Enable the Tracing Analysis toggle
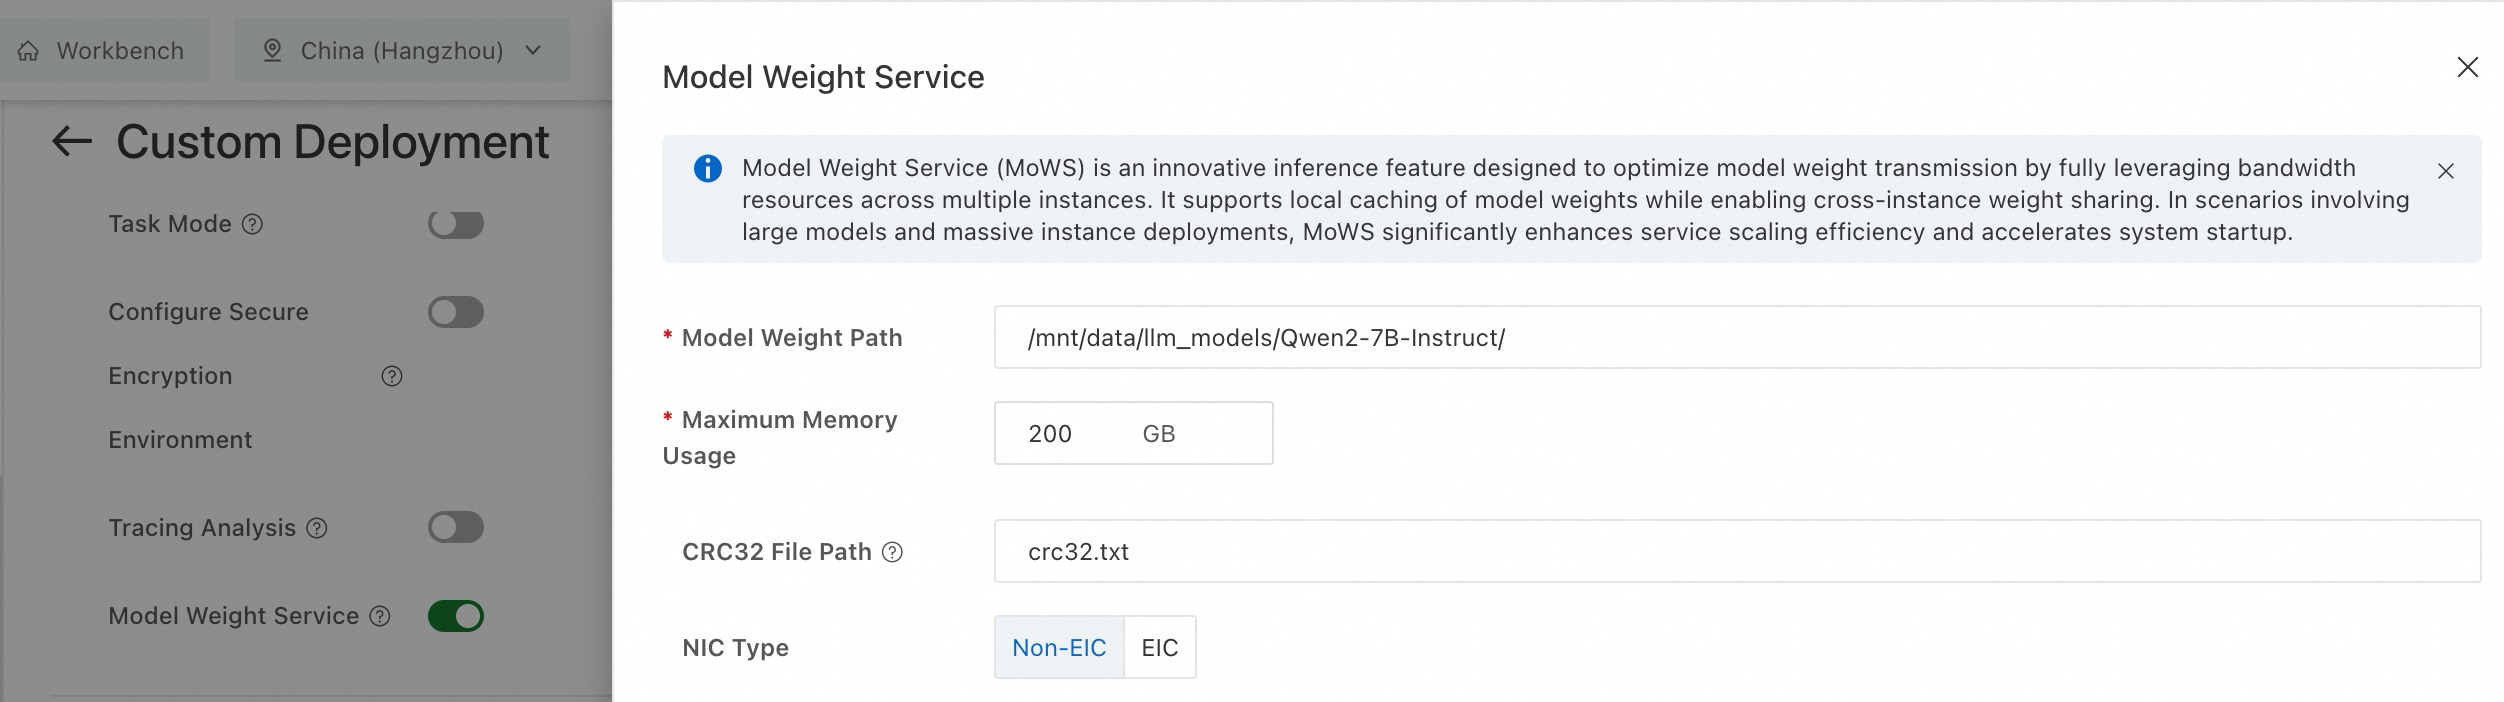The image size is (2504, 702). click(456, 527)
